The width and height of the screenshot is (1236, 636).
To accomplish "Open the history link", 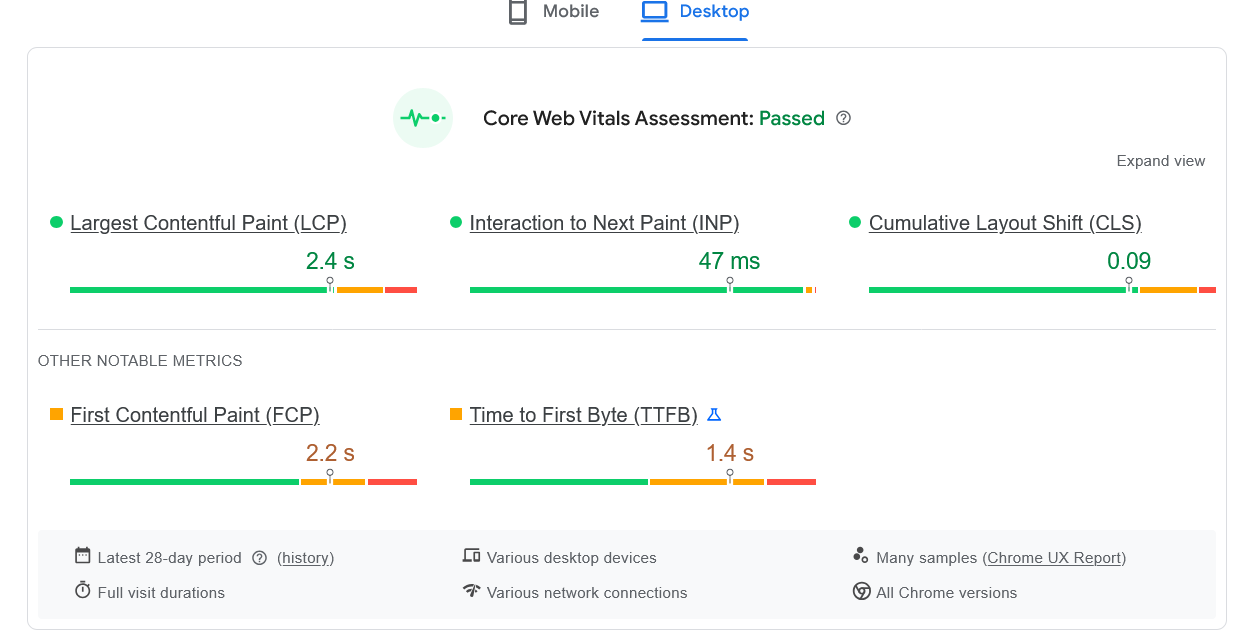I will [305, 558].
